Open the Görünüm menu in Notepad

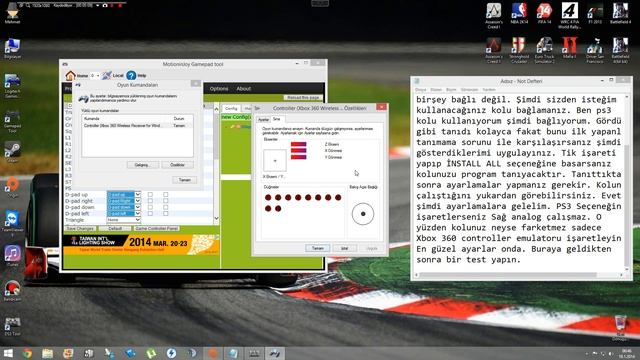(x=469, y=89)
